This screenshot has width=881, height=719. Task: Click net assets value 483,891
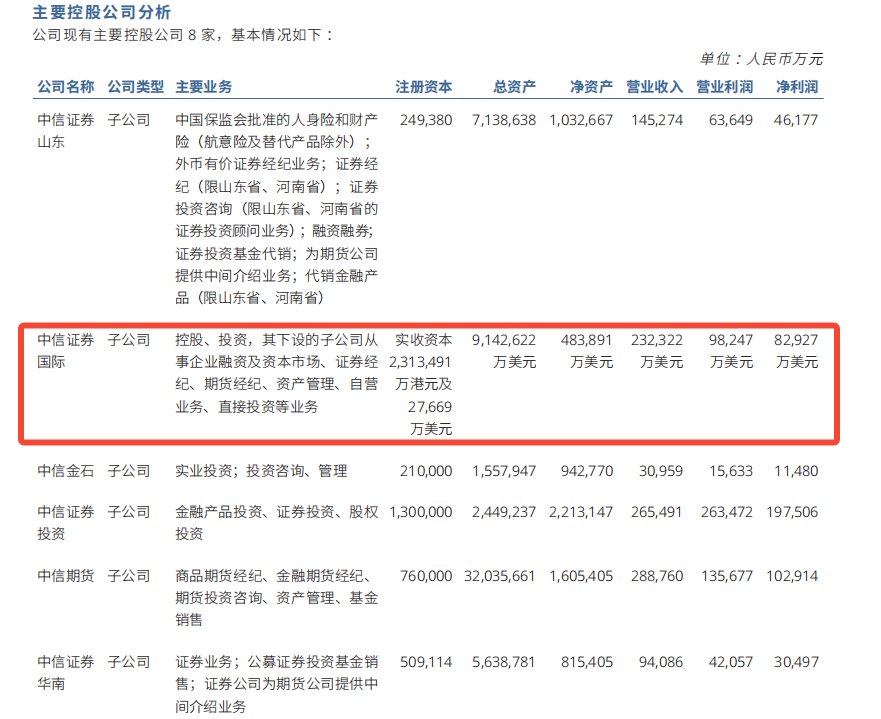pyautogui.click(x=587, y=340)
